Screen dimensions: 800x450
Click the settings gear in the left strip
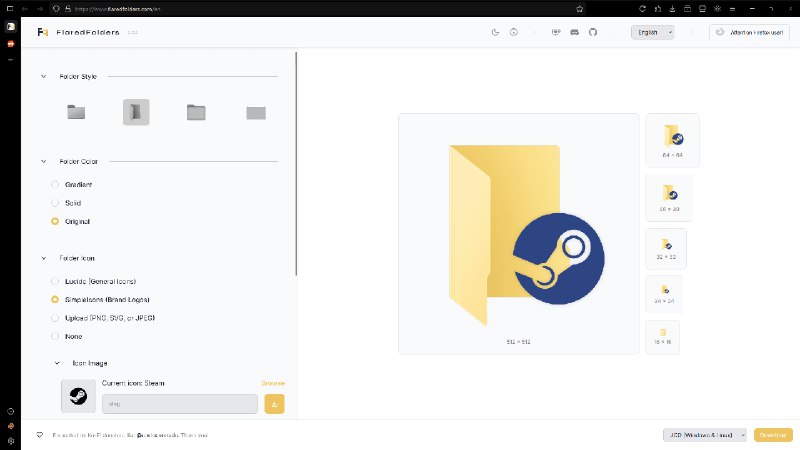tap(11, 441)
